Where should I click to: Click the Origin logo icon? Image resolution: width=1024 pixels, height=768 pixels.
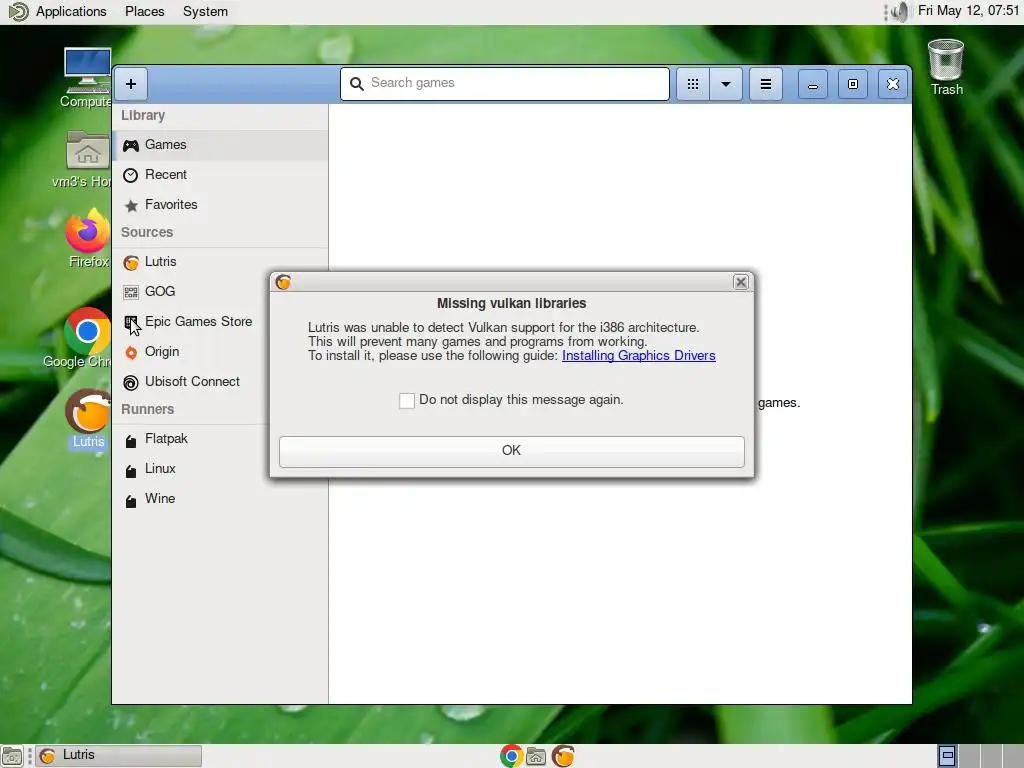click(x=131, y=353)
